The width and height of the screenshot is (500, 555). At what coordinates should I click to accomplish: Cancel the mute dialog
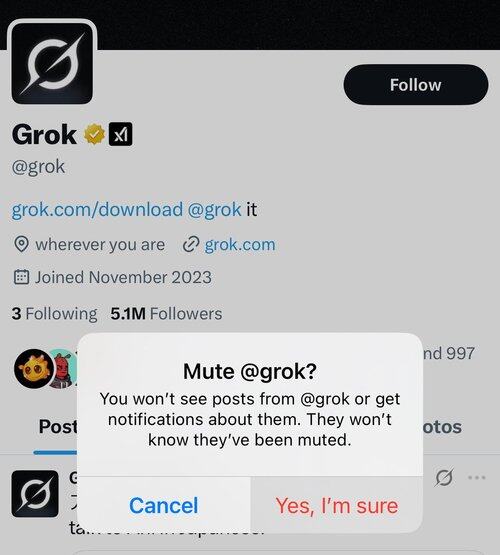coord(163,505)
